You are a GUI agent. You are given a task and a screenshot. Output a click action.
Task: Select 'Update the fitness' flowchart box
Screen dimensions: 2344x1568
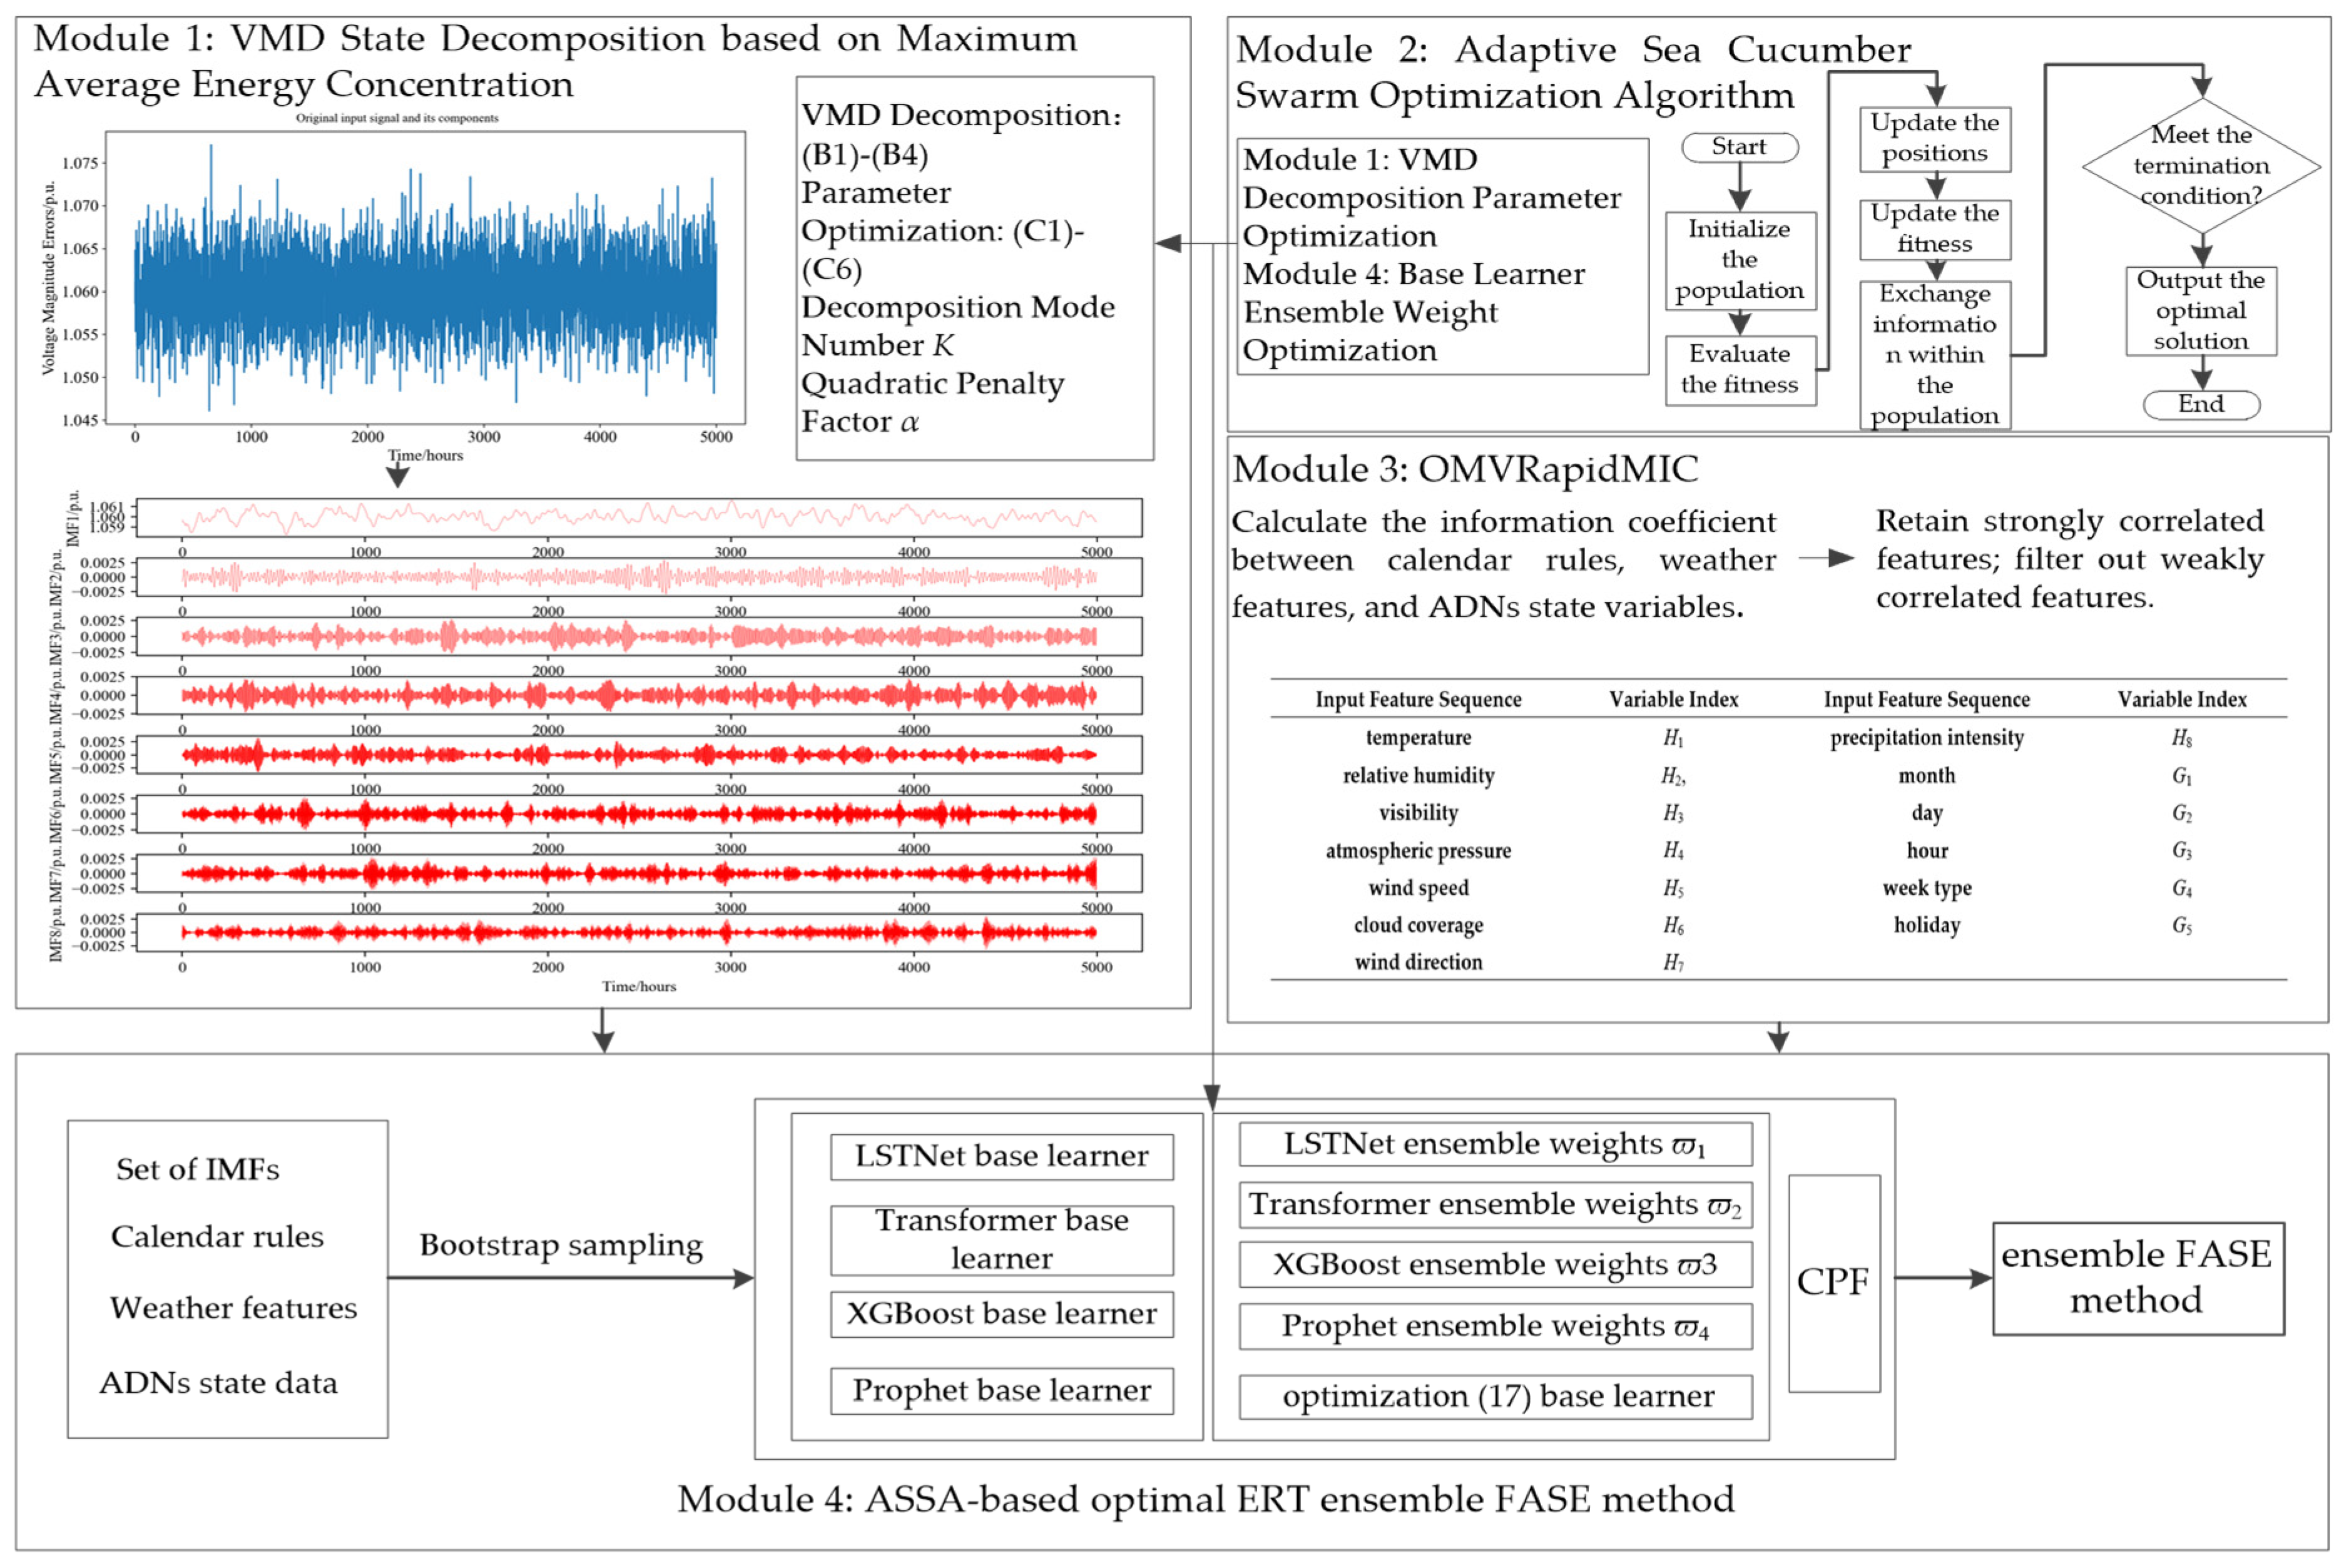click(x=1934, y=229)
